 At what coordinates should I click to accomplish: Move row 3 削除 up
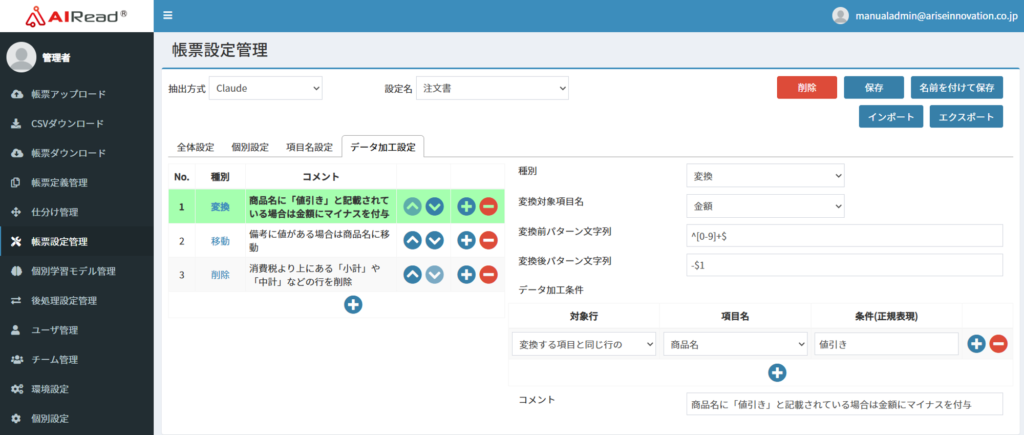click(412, 274)
